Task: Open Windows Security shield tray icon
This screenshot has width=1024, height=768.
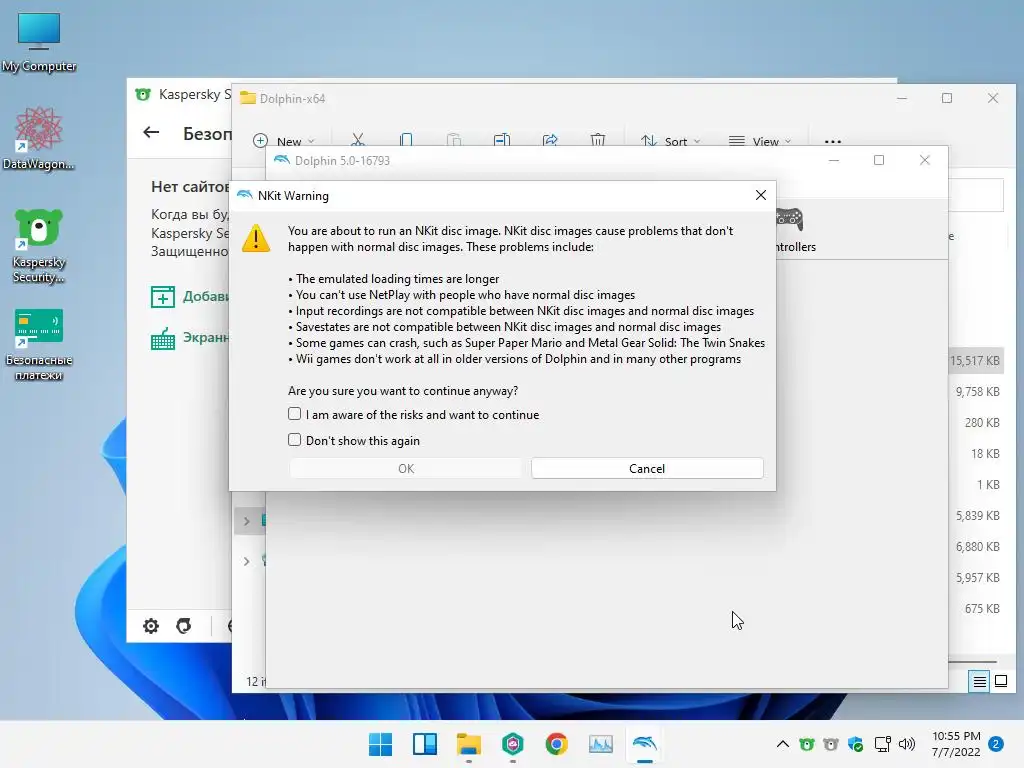Action: [856, 744]
